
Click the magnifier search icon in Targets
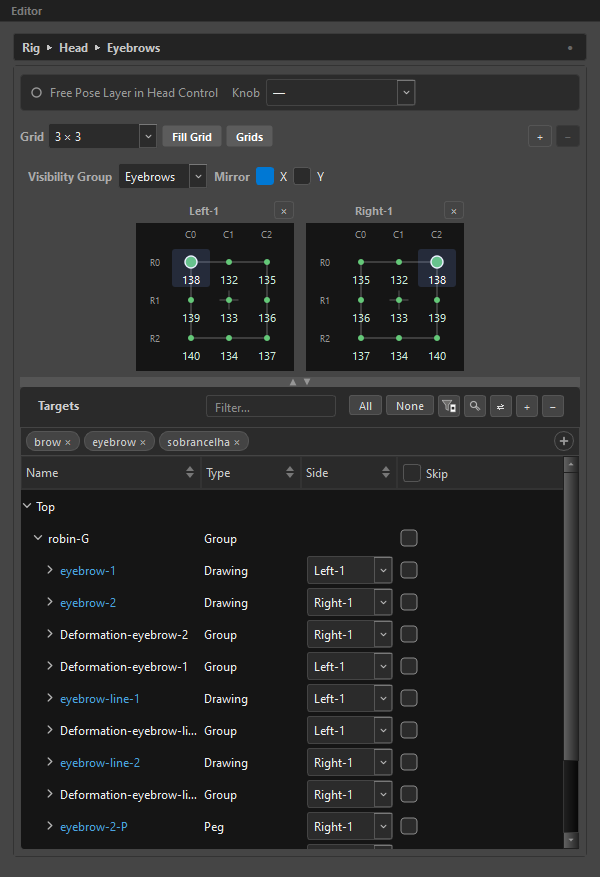click(475, 406)
